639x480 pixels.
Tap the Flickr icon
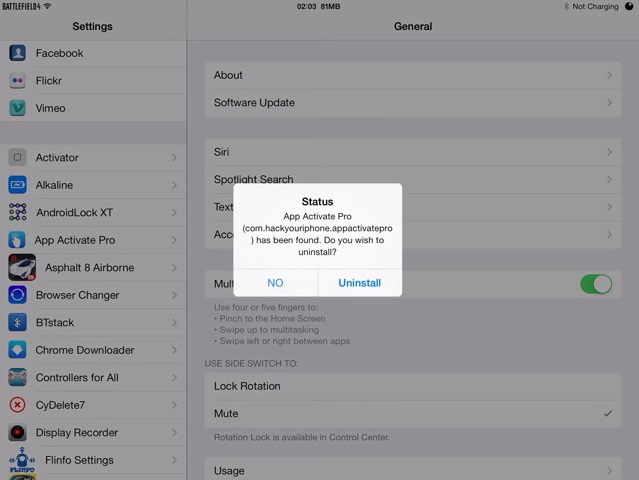coord(18,81)
